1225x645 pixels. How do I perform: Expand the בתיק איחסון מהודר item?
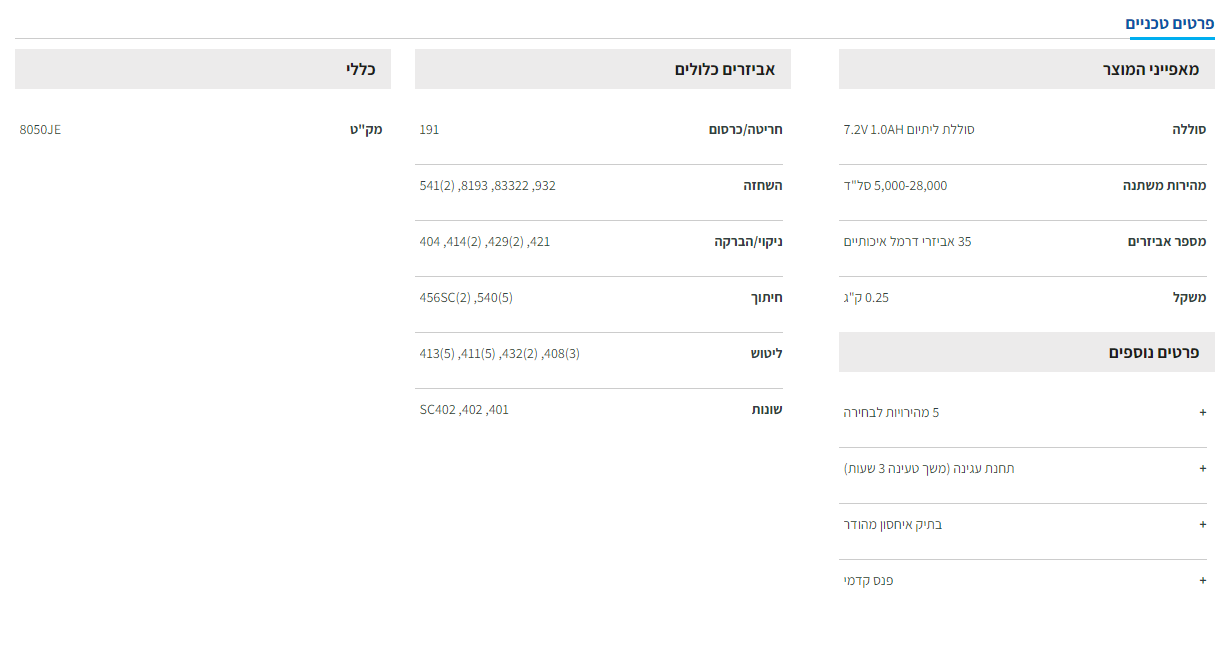point(1202,524)
